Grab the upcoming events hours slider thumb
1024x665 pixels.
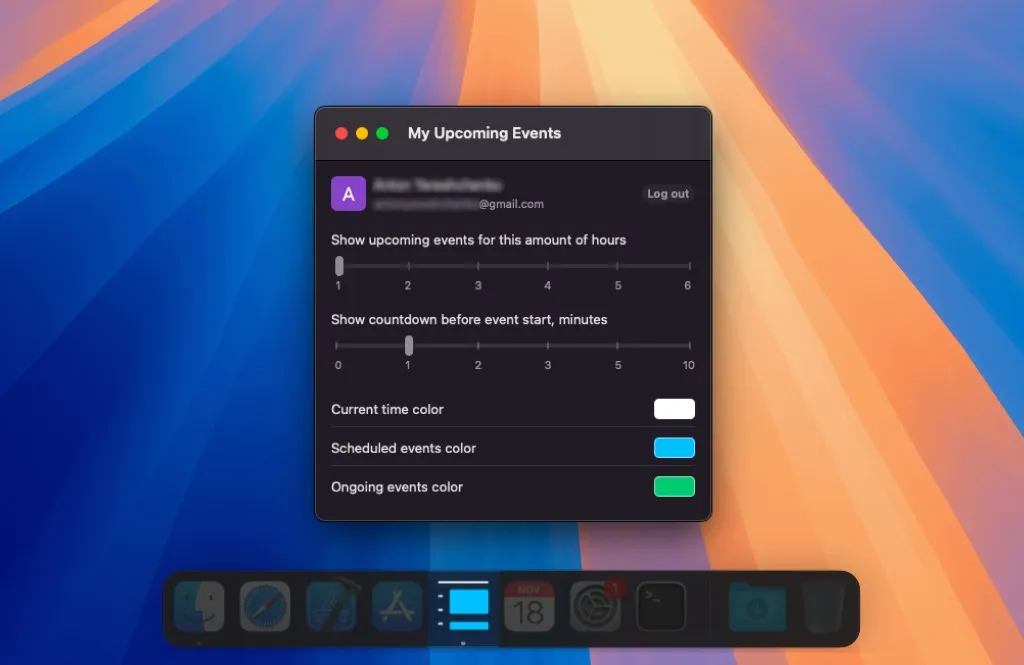tap(339, 266)
